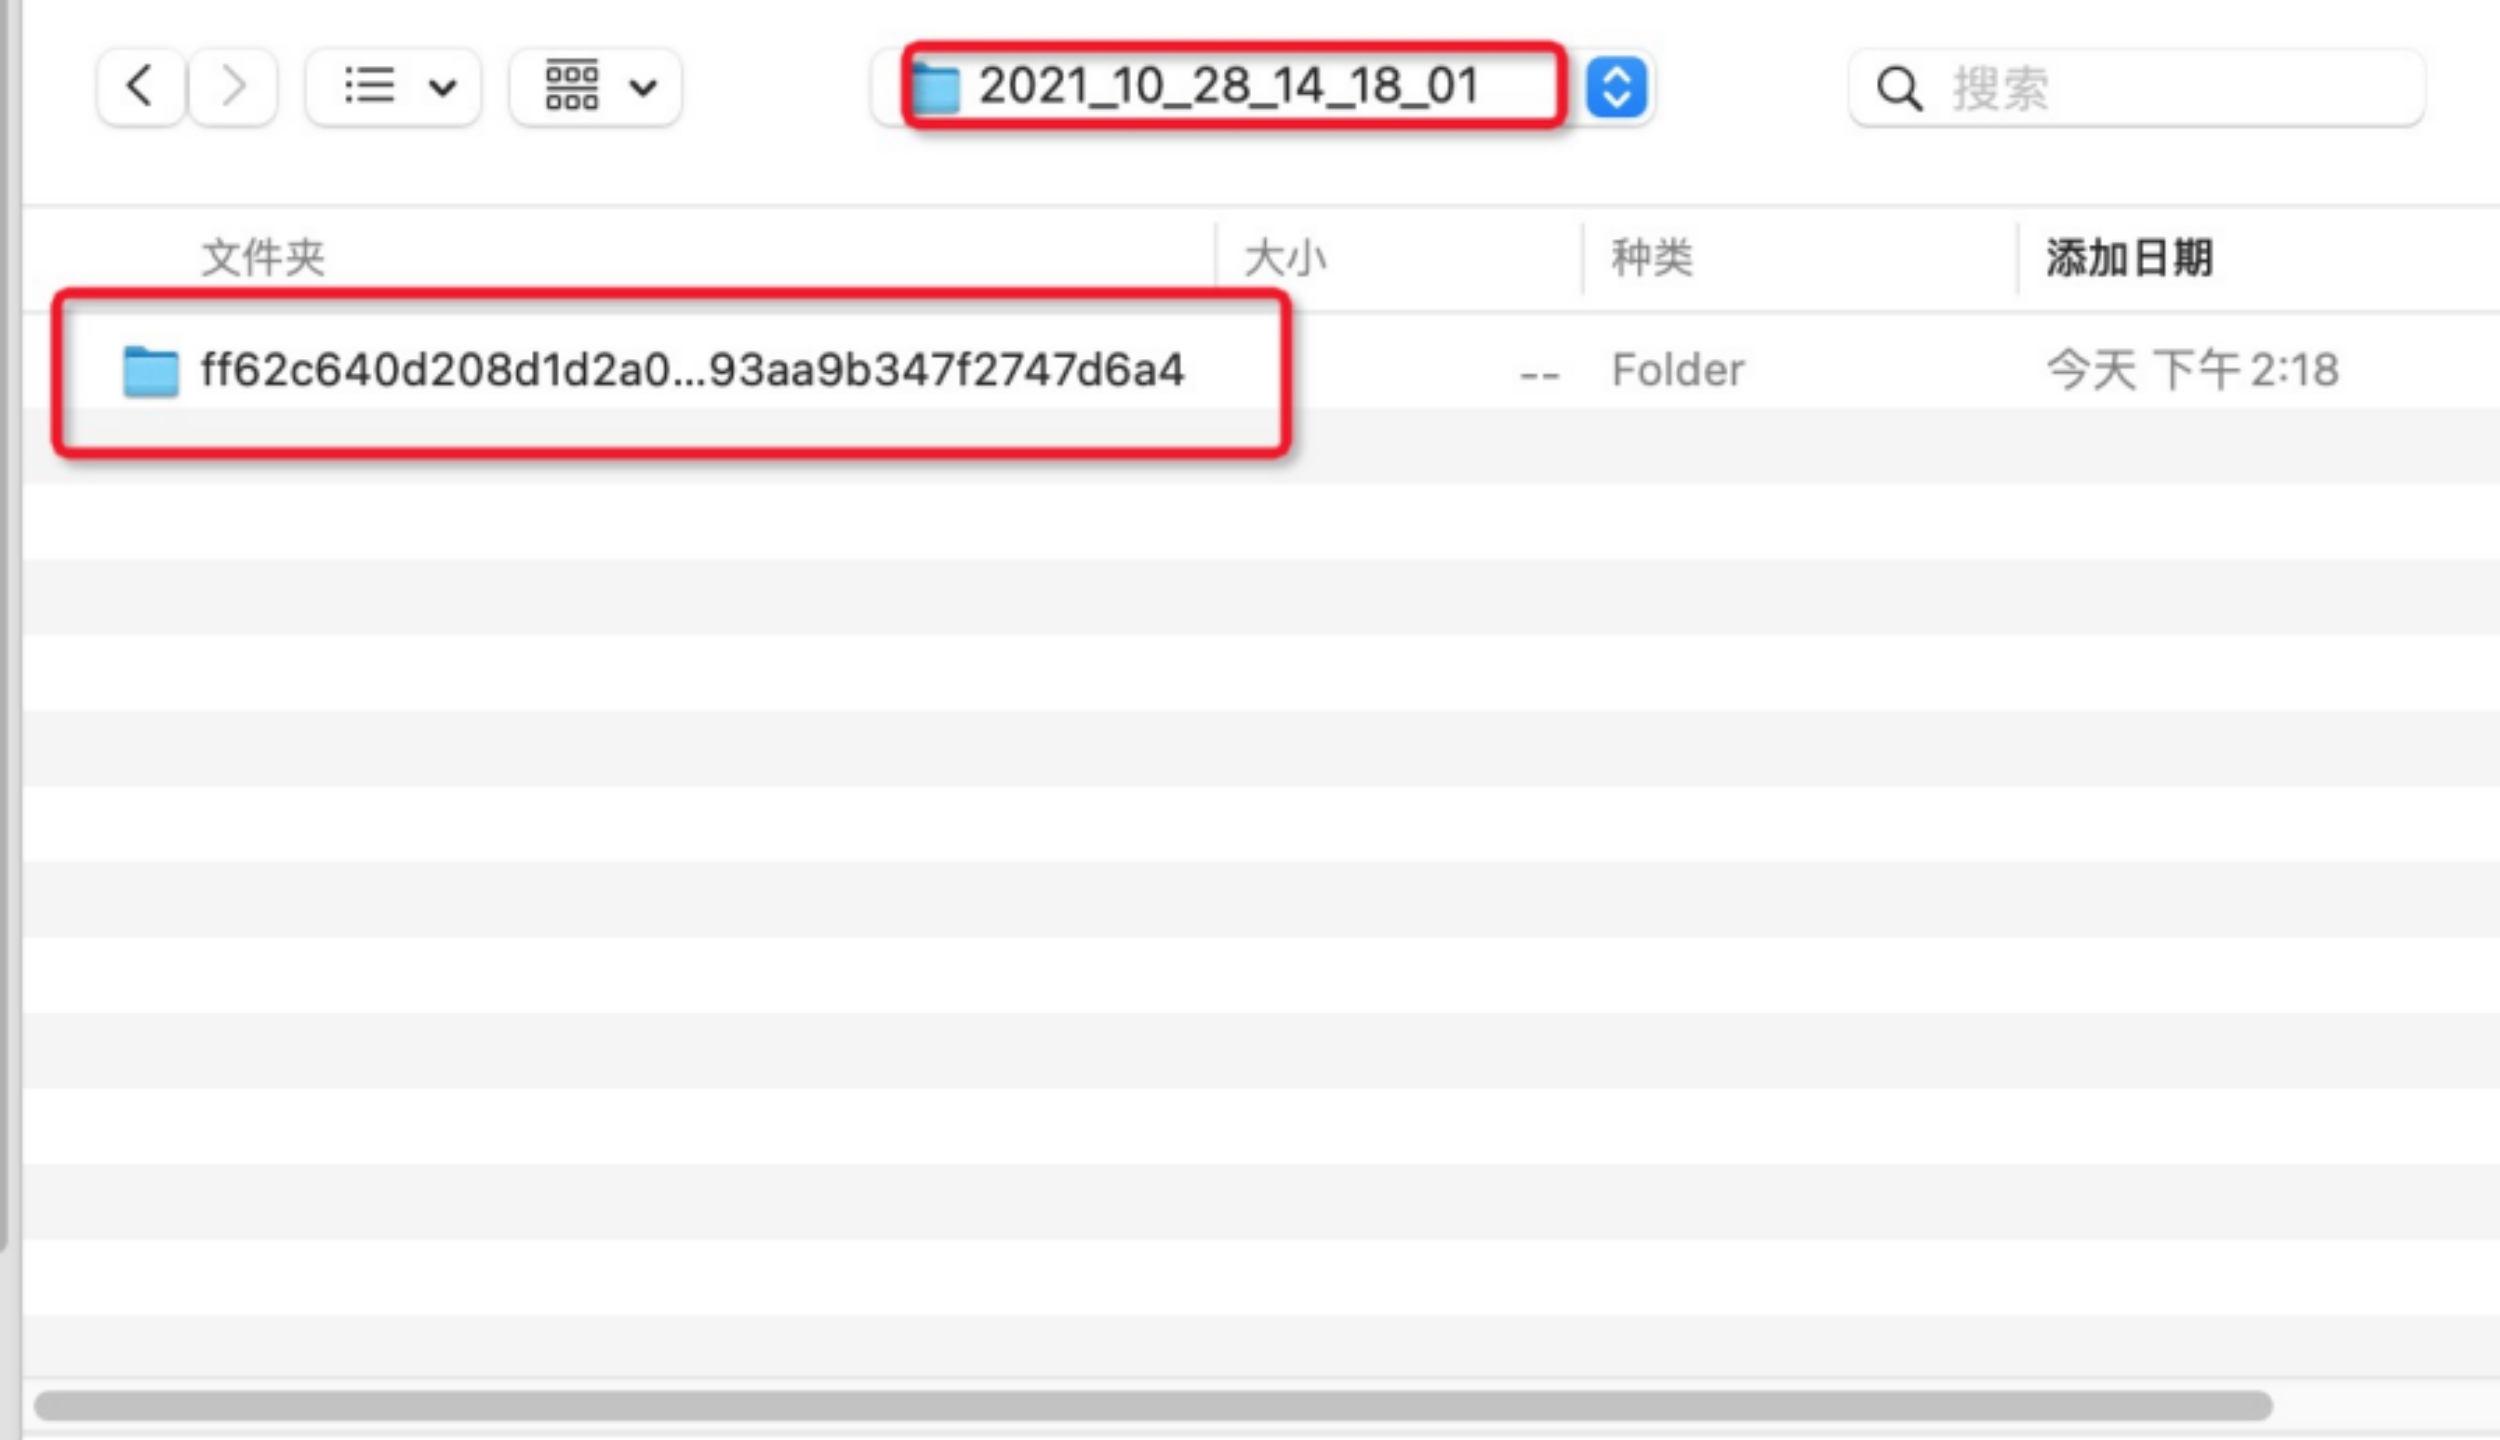Click the list view icon
The height and width of the screenshot is (1440, 2500).
coord(369,86)
